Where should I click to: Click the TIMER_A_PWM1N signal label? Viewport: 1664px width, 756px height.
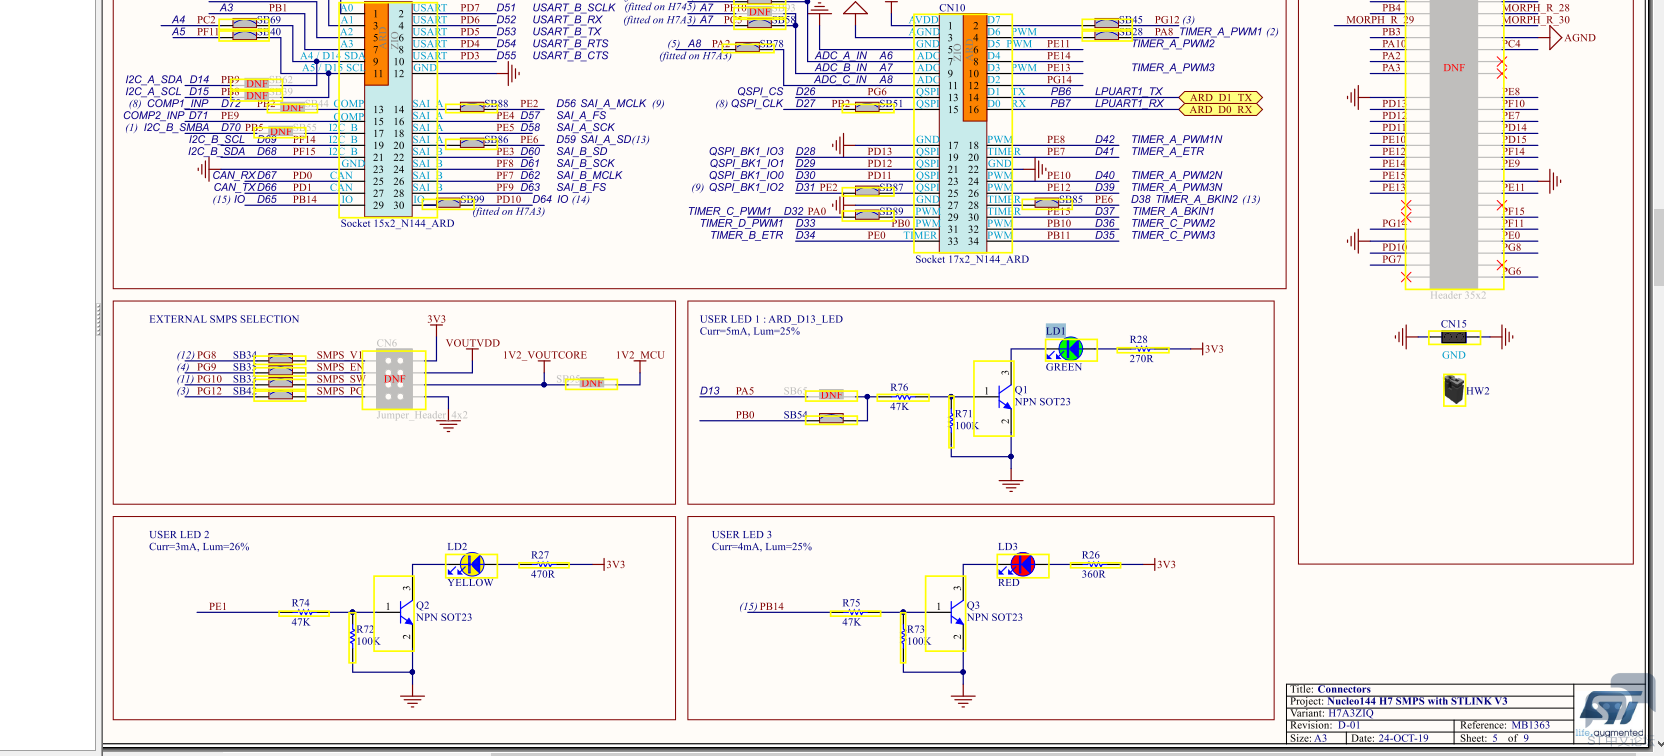[1177, 139]
